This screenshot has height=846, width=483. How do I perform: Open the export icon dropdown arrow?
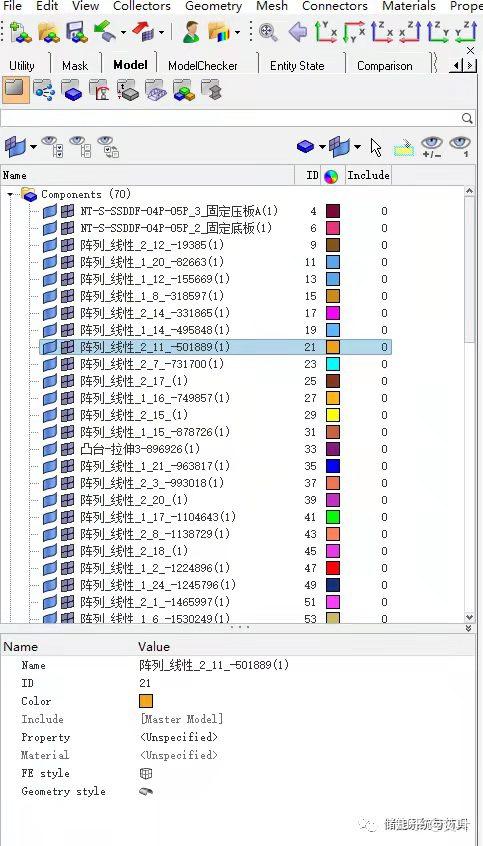tap(161, 32)
